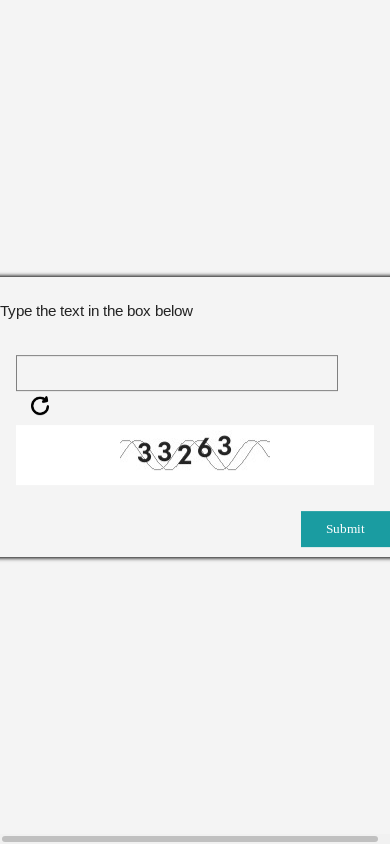Click the white captcha background left area
The height and width of the screenshot is (844, 390).
click(x=67, y=455)
